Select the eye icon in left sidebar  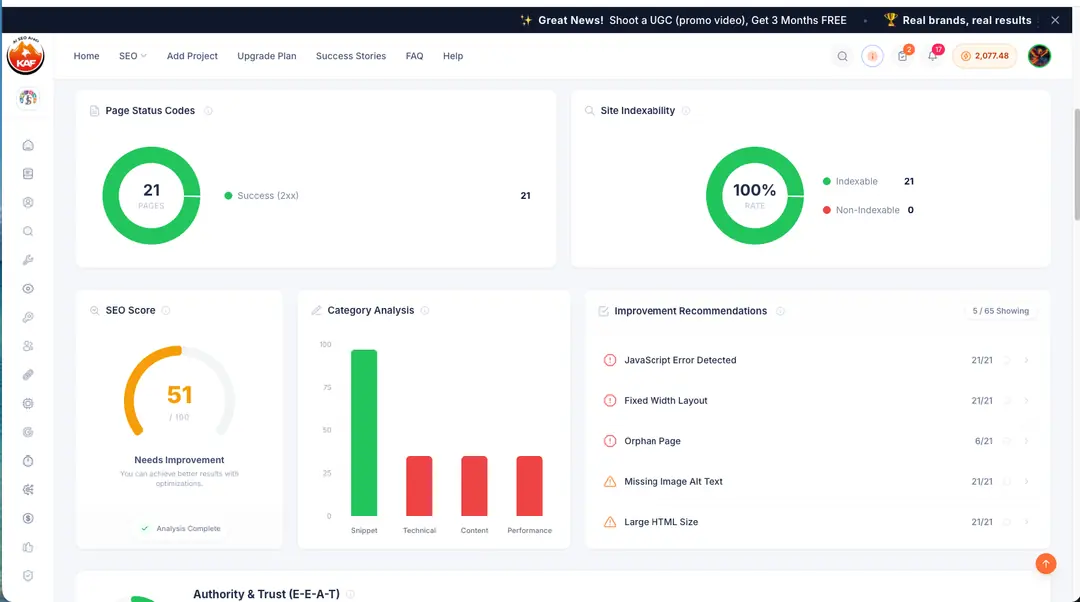point(28,289)
